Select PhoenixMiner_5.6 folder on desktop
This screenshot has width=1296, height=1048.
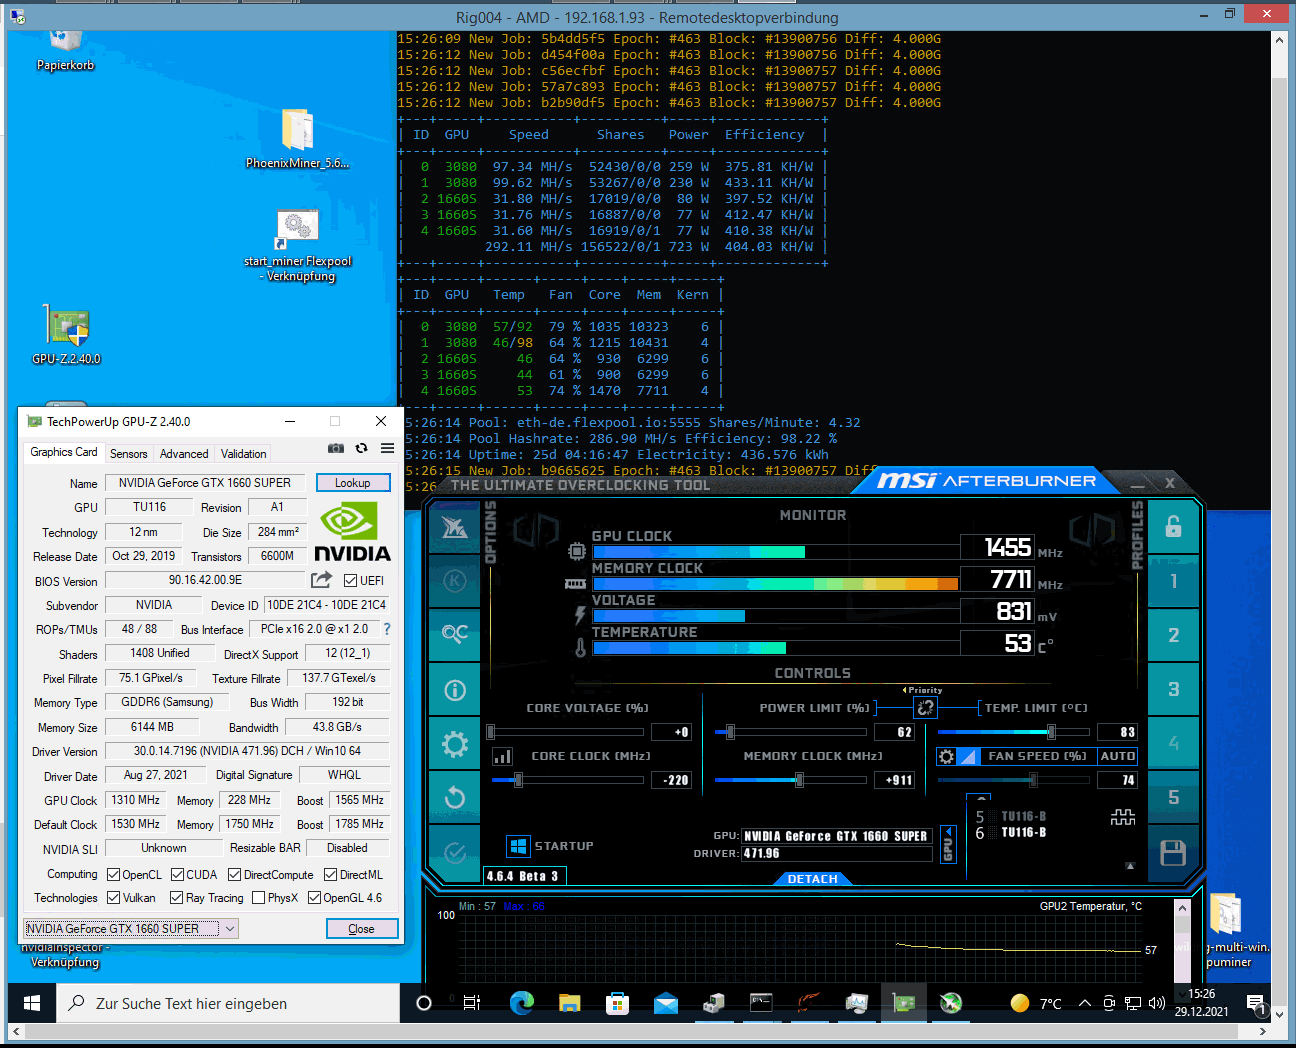297,138
